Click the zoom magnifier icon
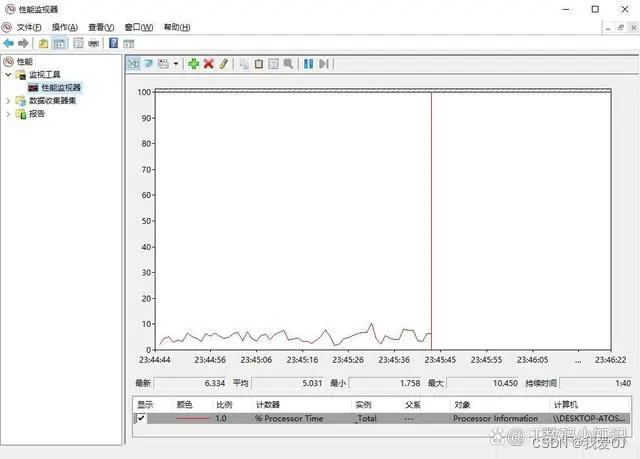 pyautogui.click(x=288, y=64)
